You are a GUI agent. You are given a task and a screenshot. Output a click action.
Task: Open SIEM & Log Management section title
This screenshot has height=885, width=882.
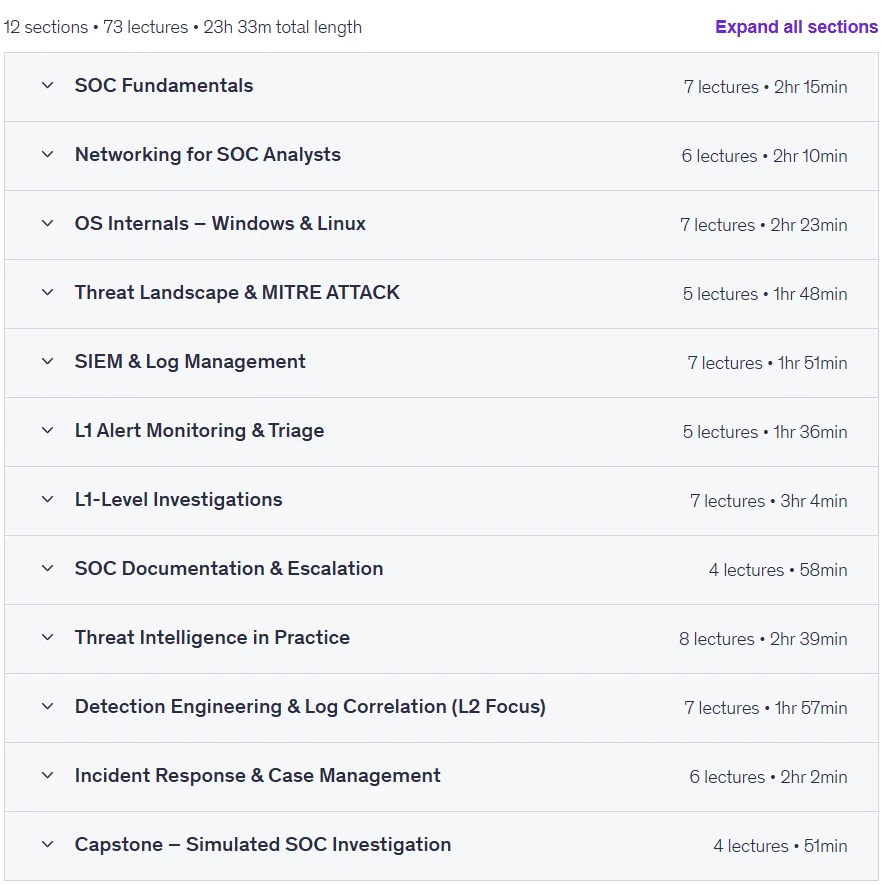190,361
